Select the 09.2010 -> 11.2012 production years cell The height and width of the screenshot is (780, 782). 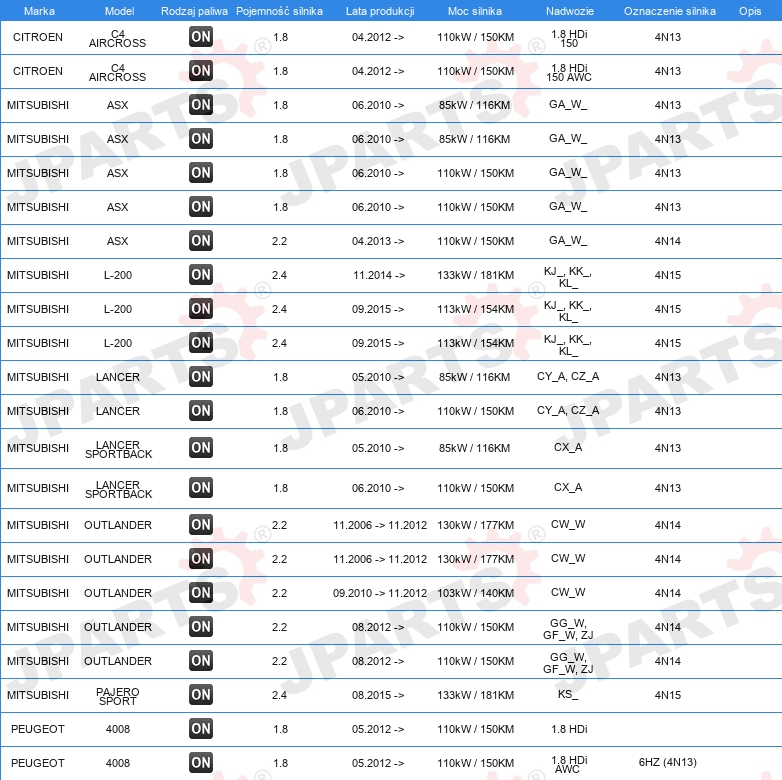pos(380,593)
